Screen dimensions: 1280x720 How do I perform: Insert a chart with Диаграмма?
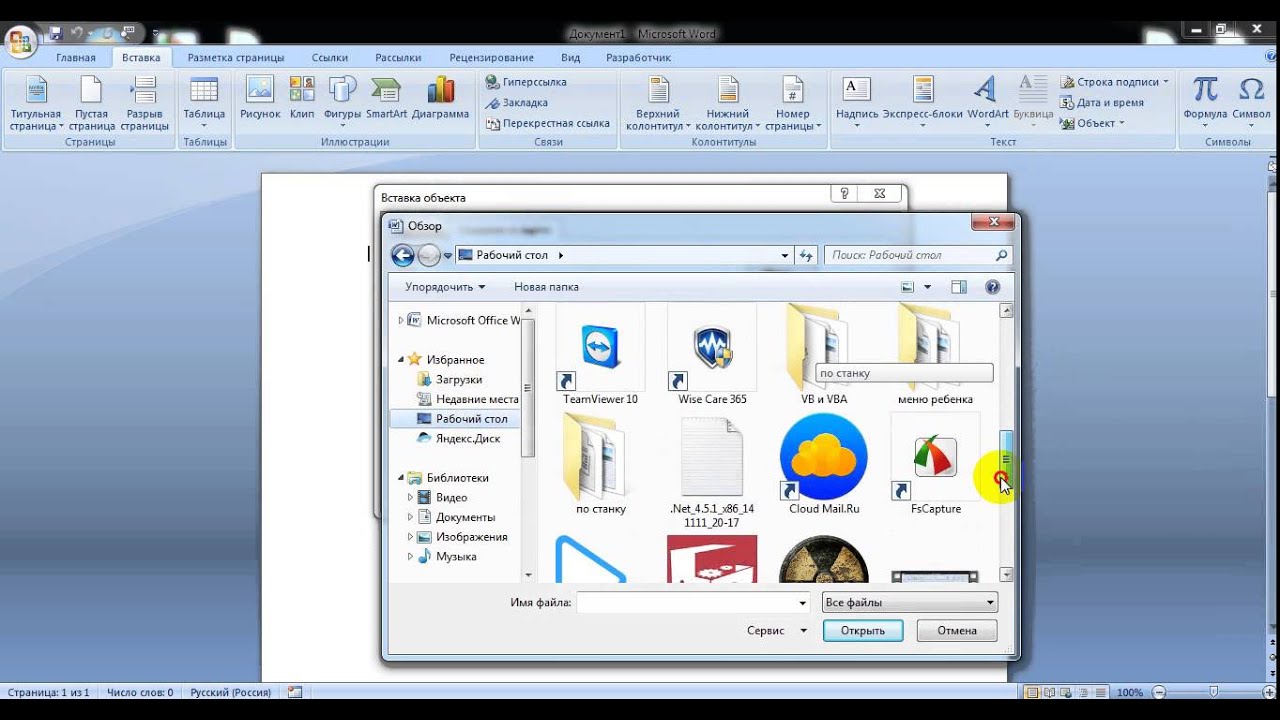click(440, 99)
